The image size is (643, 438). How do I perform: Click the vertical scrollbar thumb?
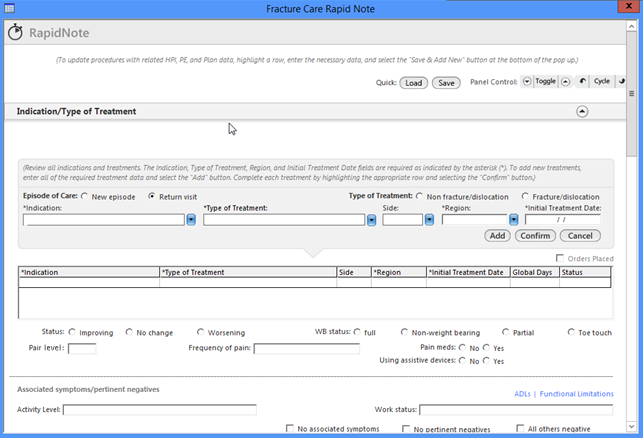coord(632,94)
